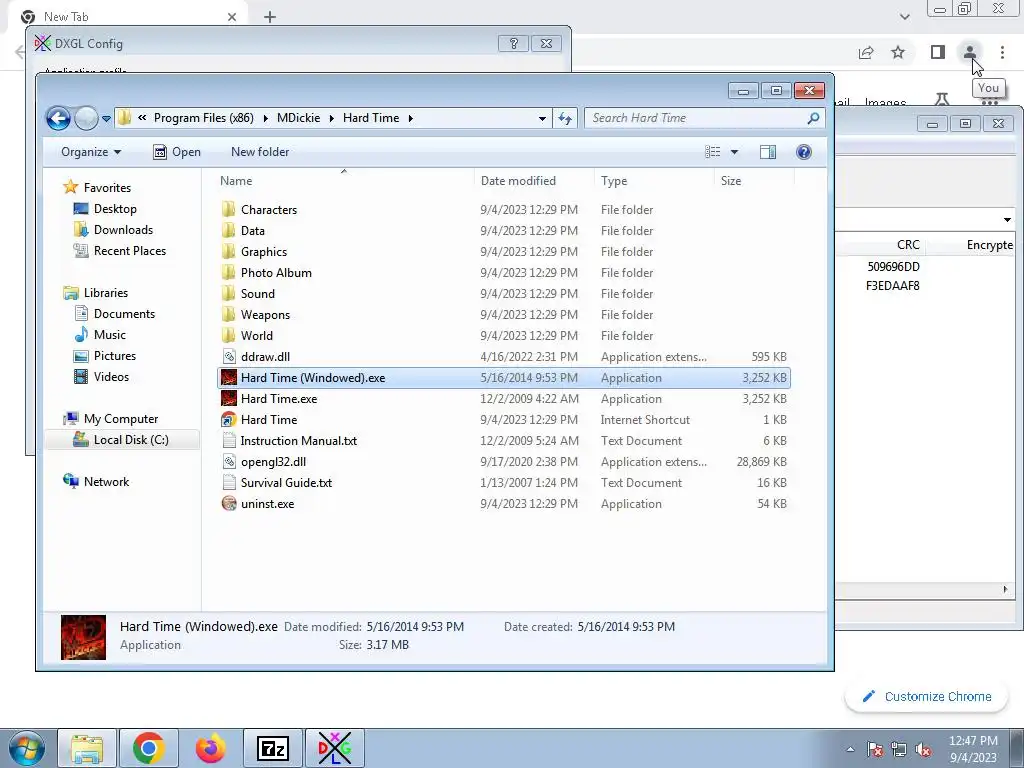Click the Customize Chrome button
Screen dimensions: 1024x768
[927, 697]
